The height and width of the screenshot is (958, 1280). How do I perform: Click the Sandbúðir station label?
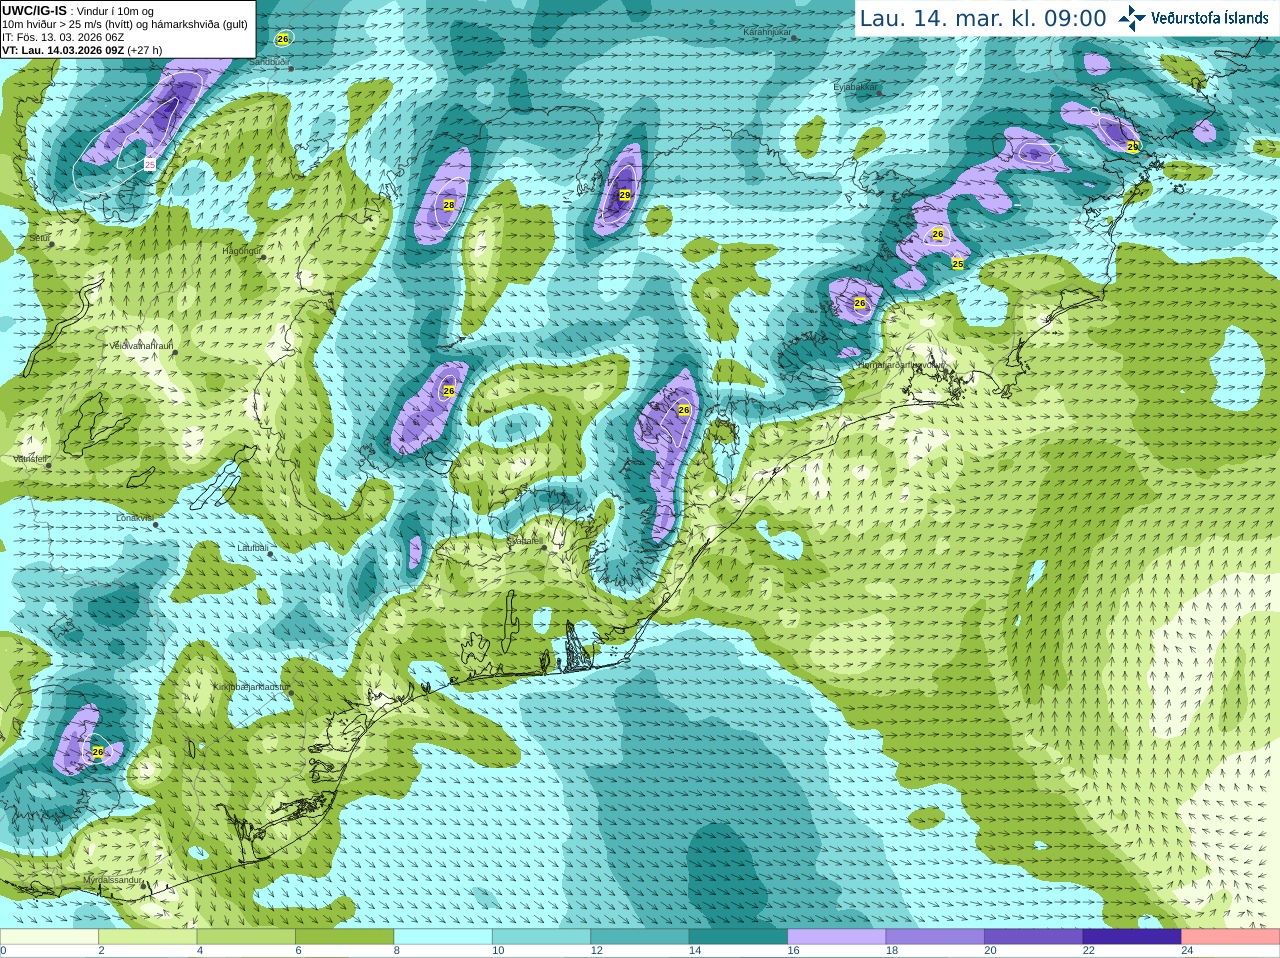pos(269,62)
